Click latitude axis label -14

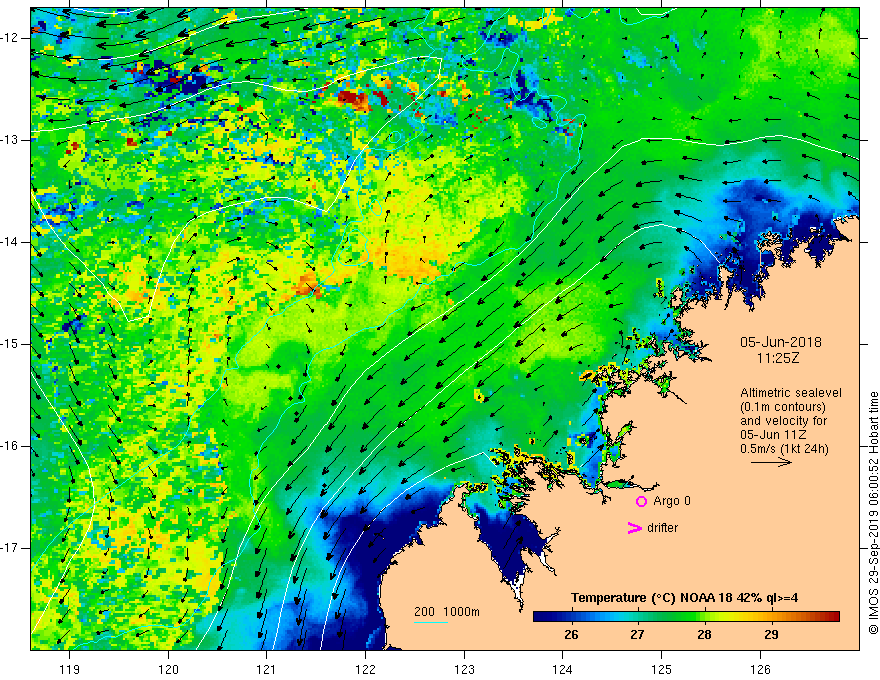(x=10, y=242)
